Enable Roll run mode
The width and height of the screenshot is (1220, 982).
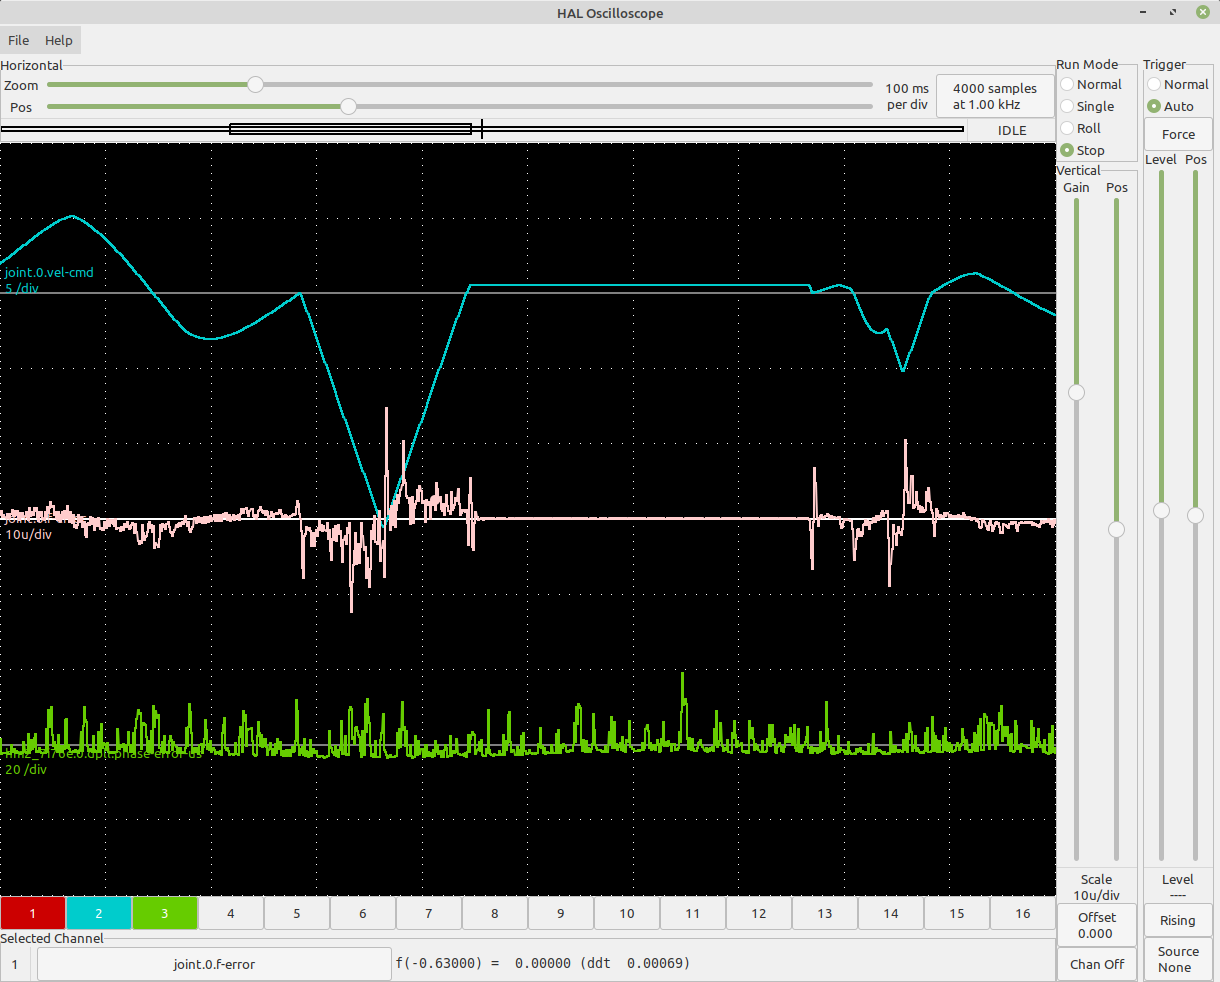(1067, 128)
